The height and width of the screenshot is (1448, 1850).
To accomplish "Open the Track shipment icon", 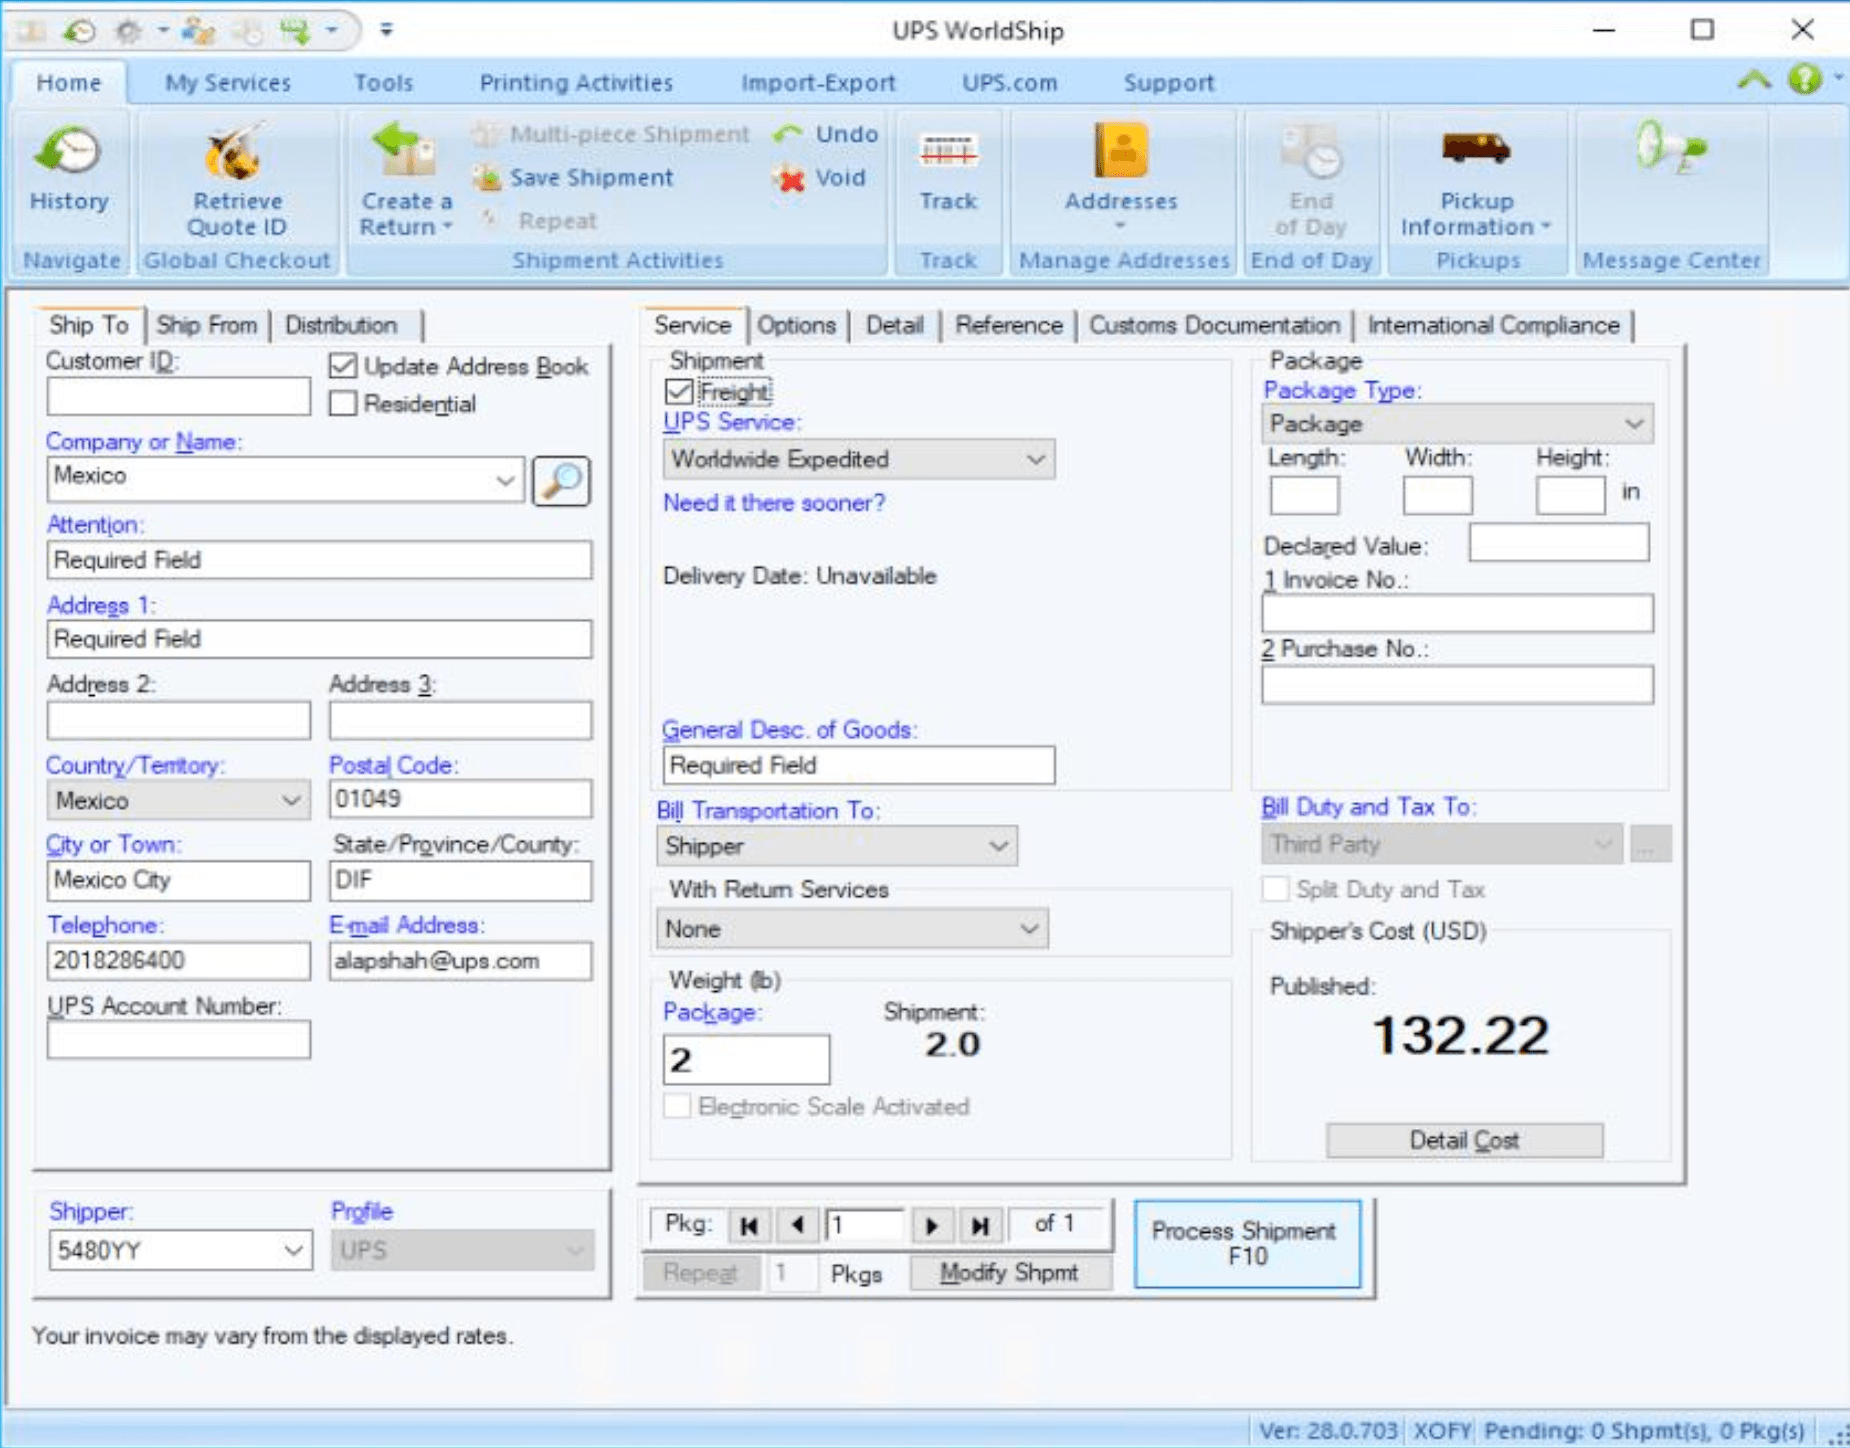I will [947, 152].
